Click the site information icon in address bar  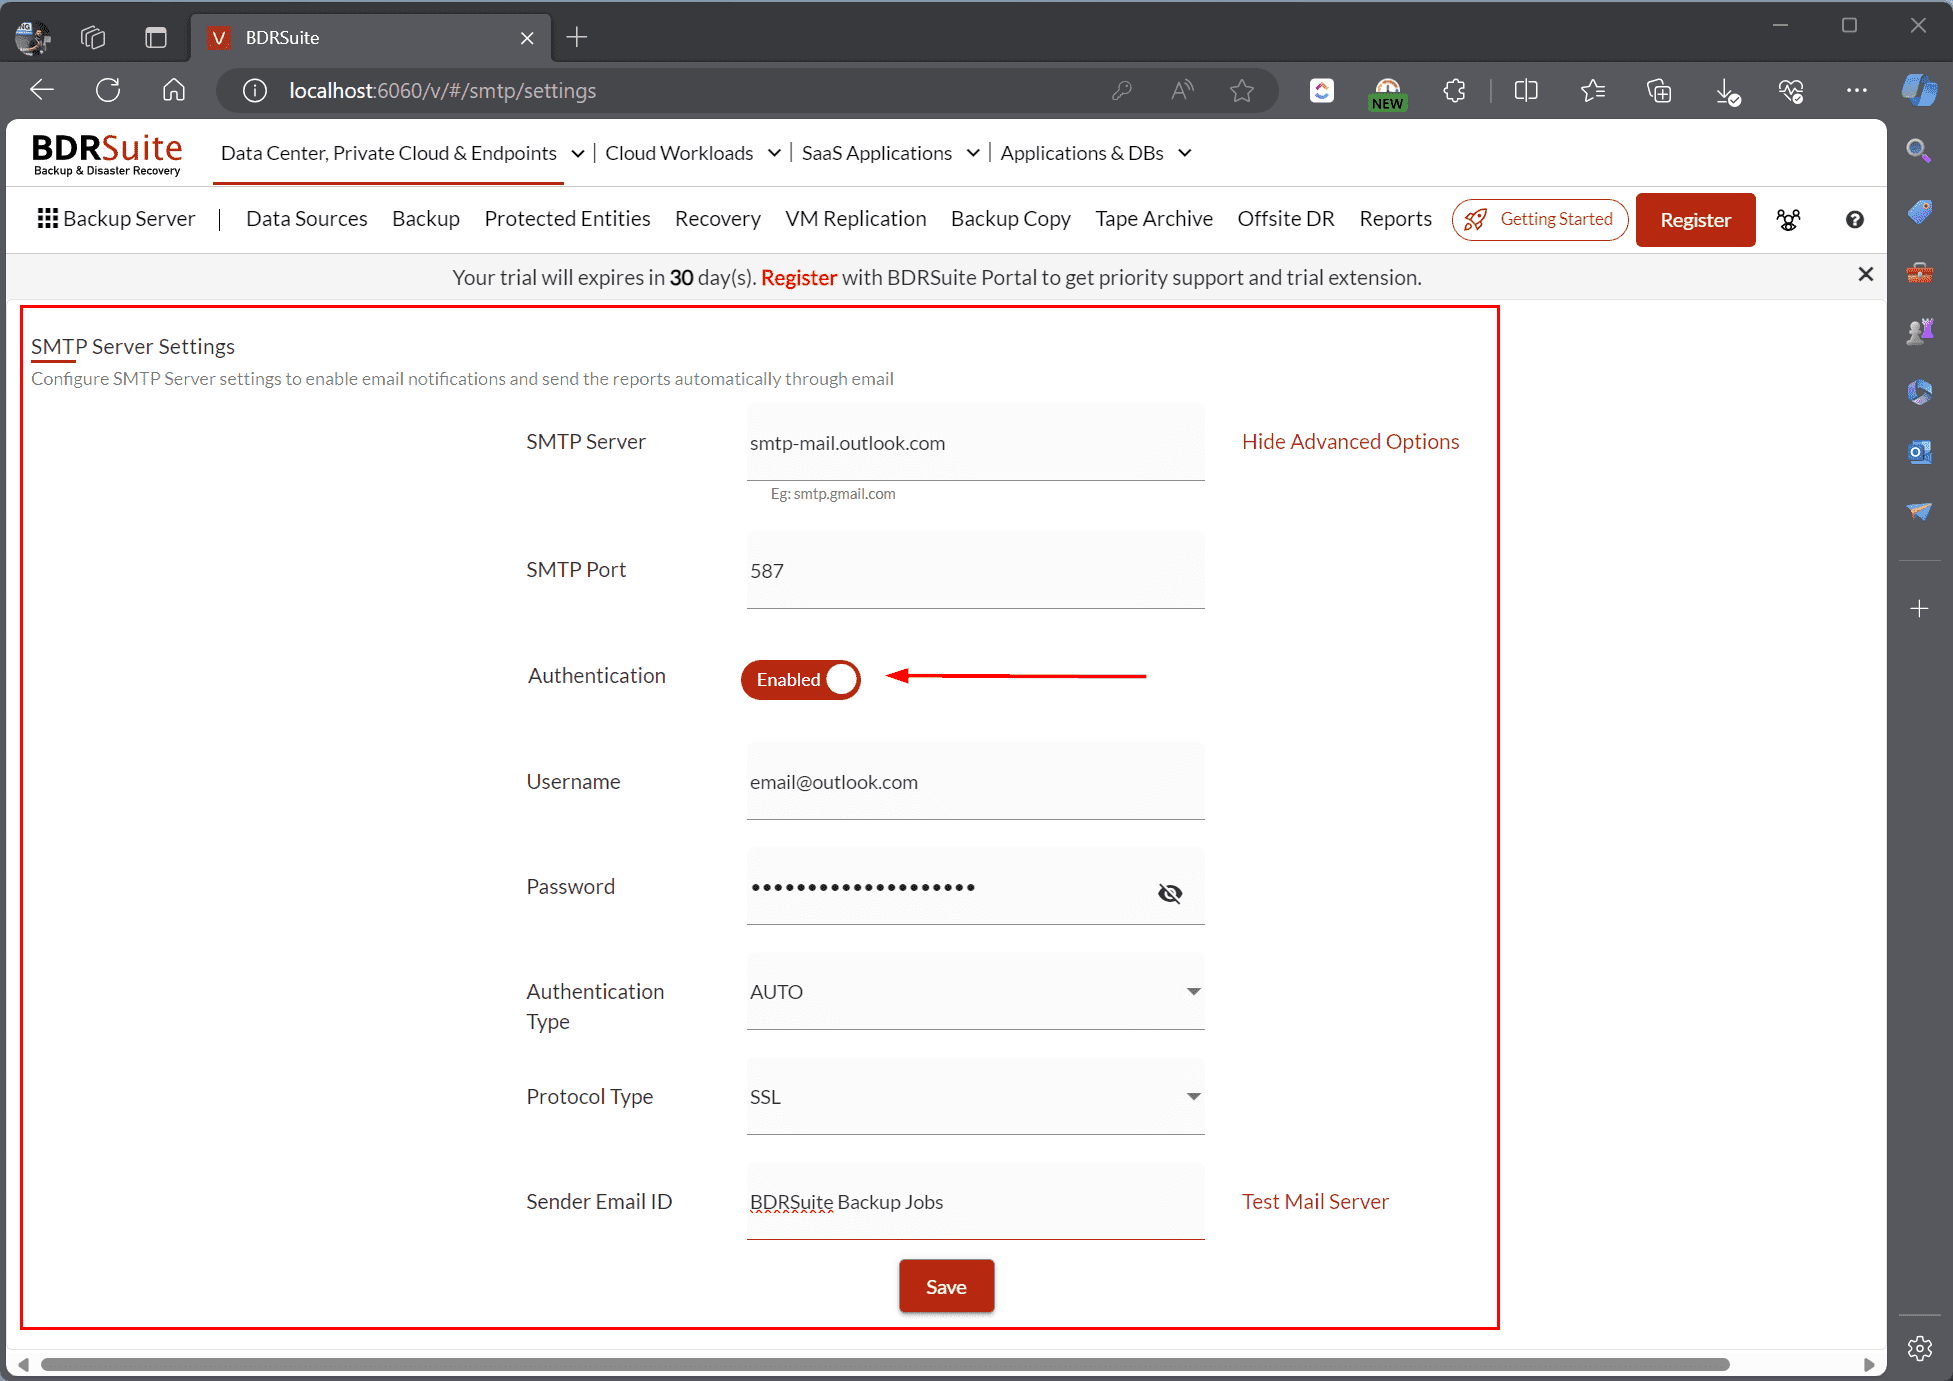pyautogui.click(x=256, y=91)
